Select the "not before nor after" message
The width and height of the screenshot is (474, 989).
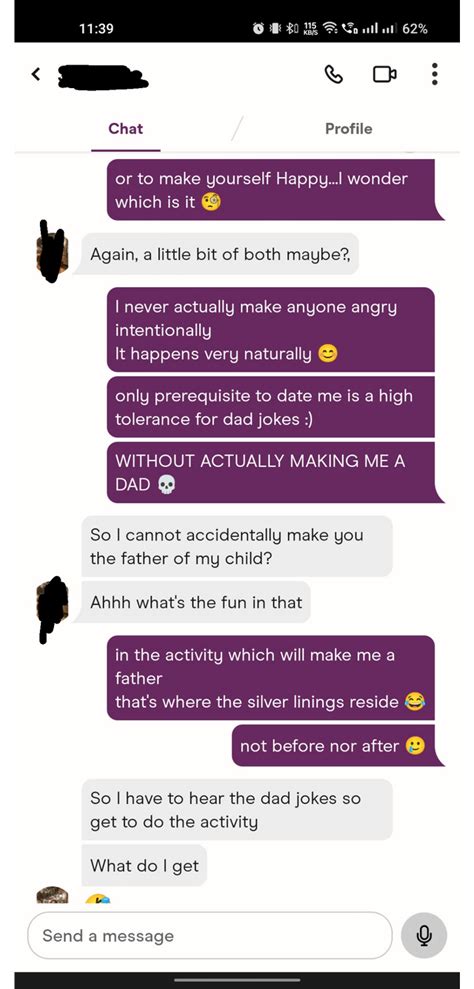coord(333,746)
